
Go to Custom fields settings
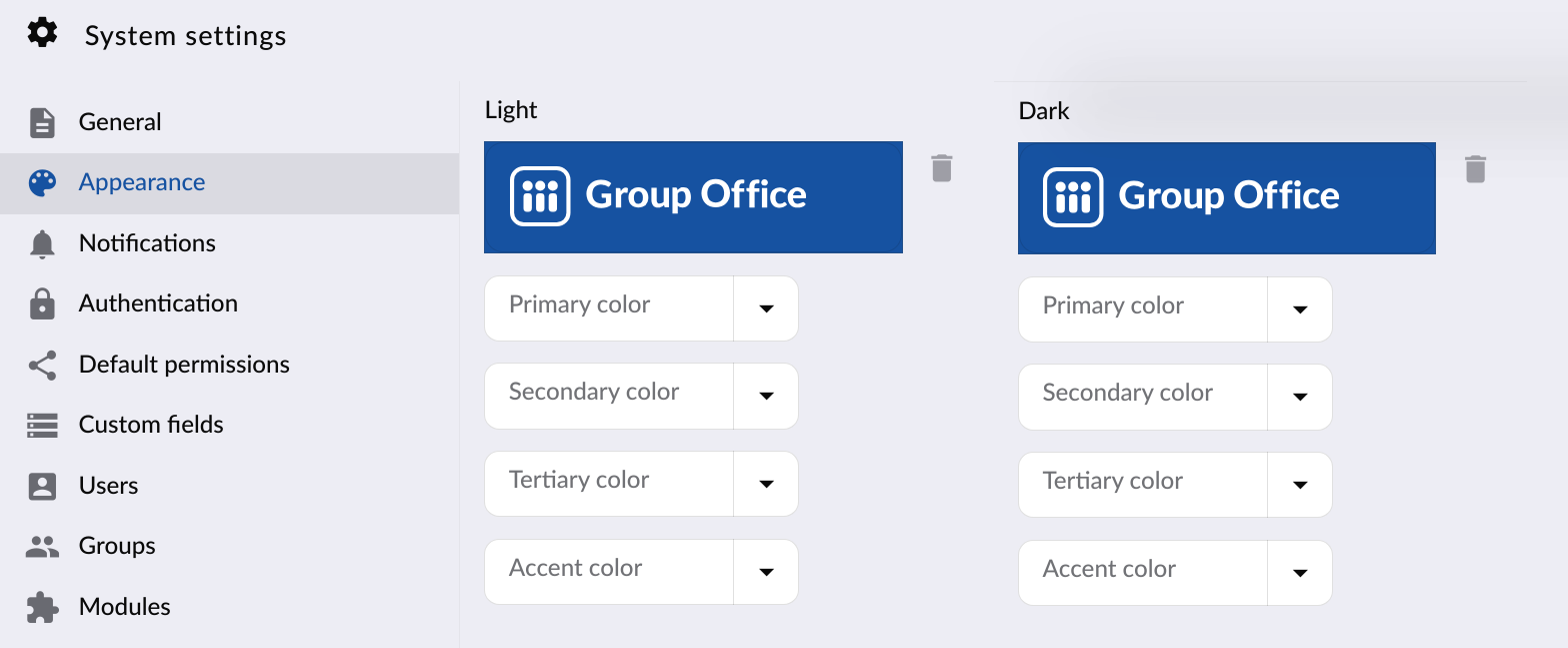229,425
